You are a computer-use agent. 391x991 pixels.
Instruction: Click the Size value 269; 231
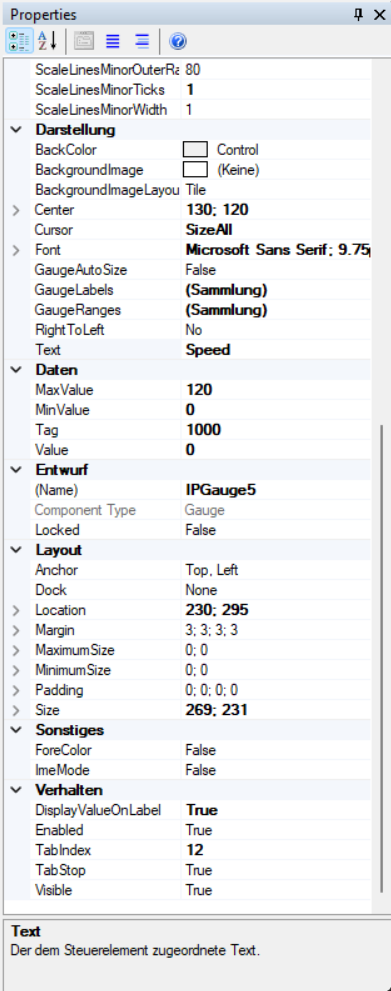click(x=217, y=710)
